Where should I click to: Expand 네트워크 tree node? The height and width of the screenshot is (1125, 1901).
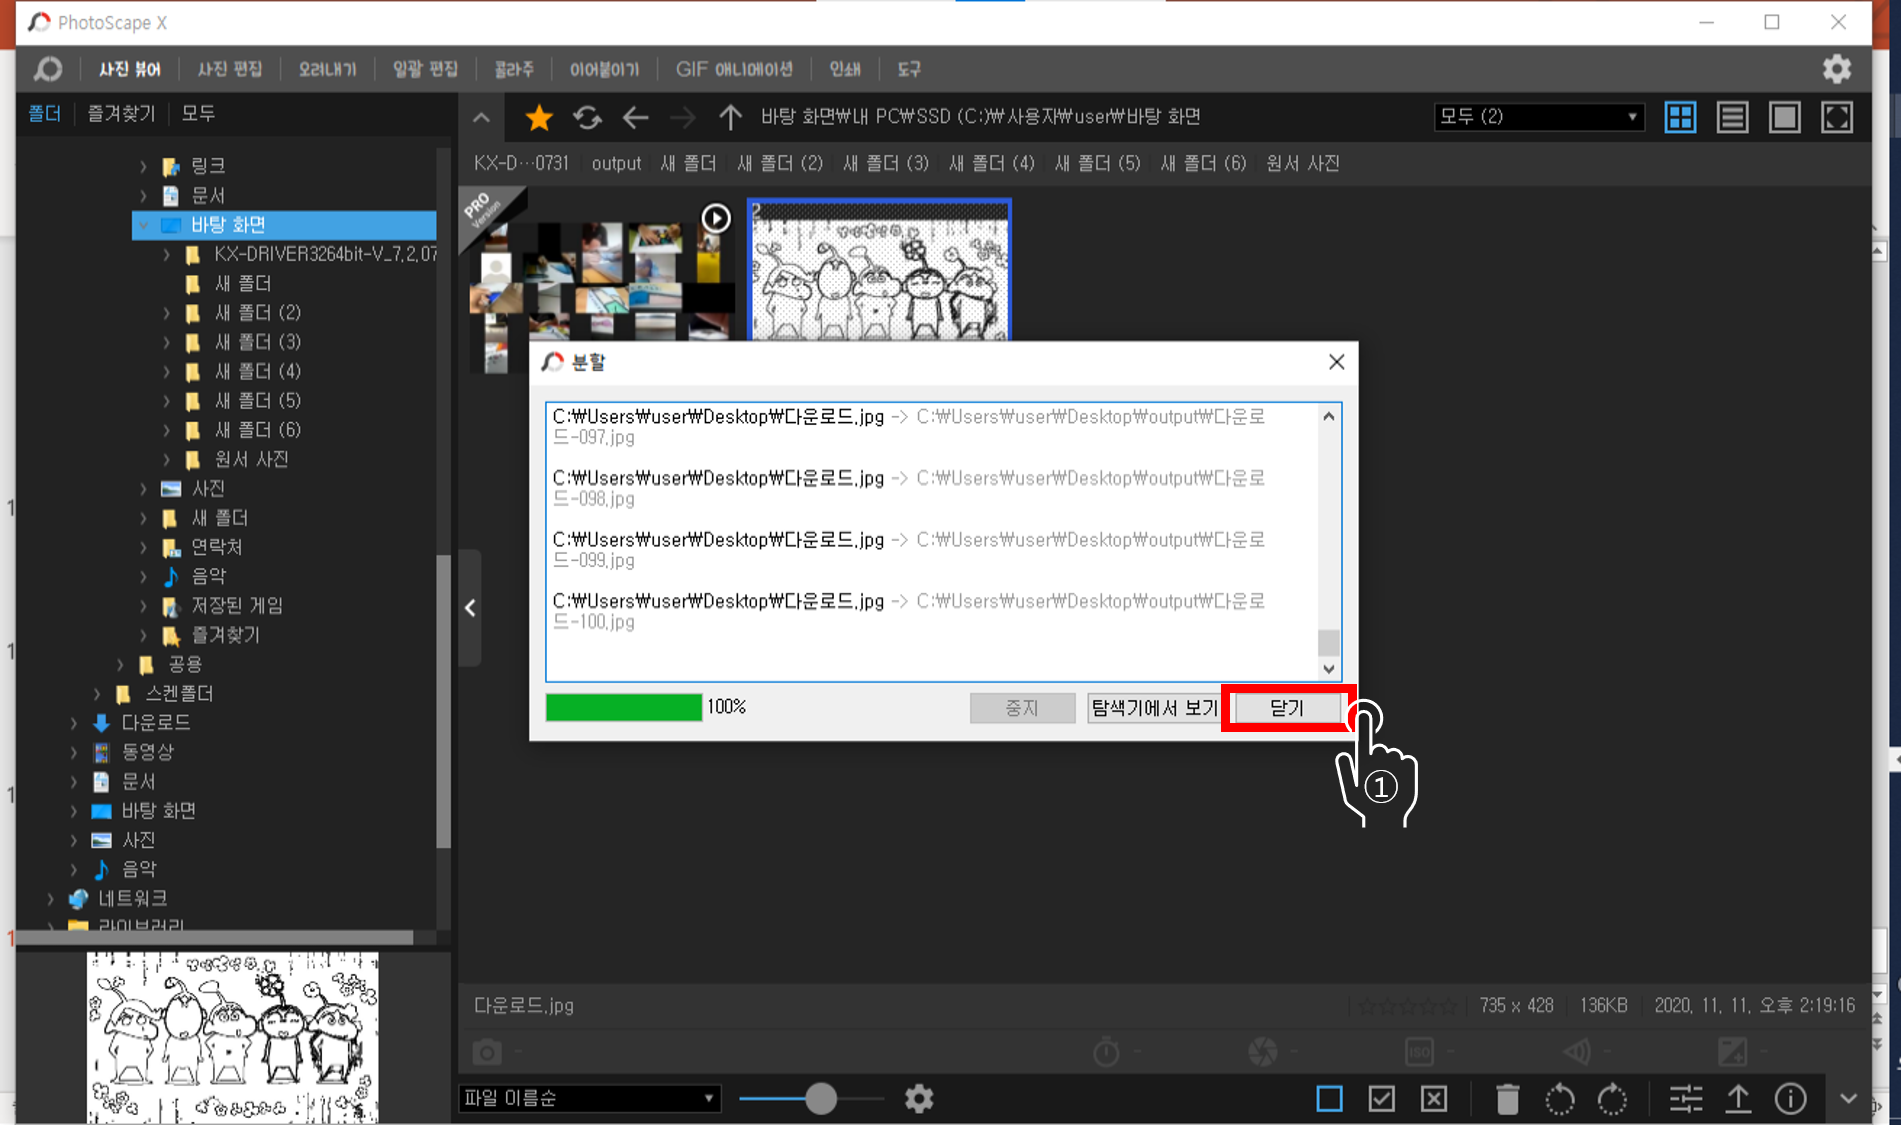50,899
